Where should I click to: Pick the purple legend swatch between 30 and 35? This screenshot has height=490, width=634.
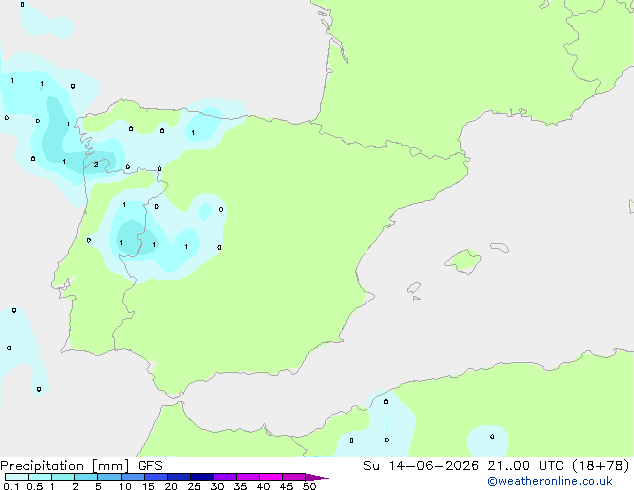225,477
